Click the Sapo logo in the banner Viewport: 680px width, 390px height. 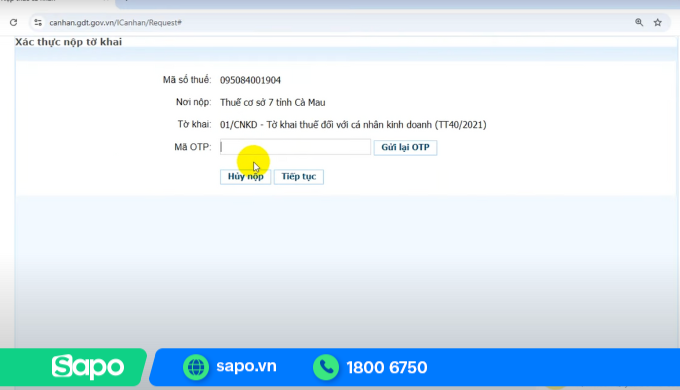(x=88, y=367)
